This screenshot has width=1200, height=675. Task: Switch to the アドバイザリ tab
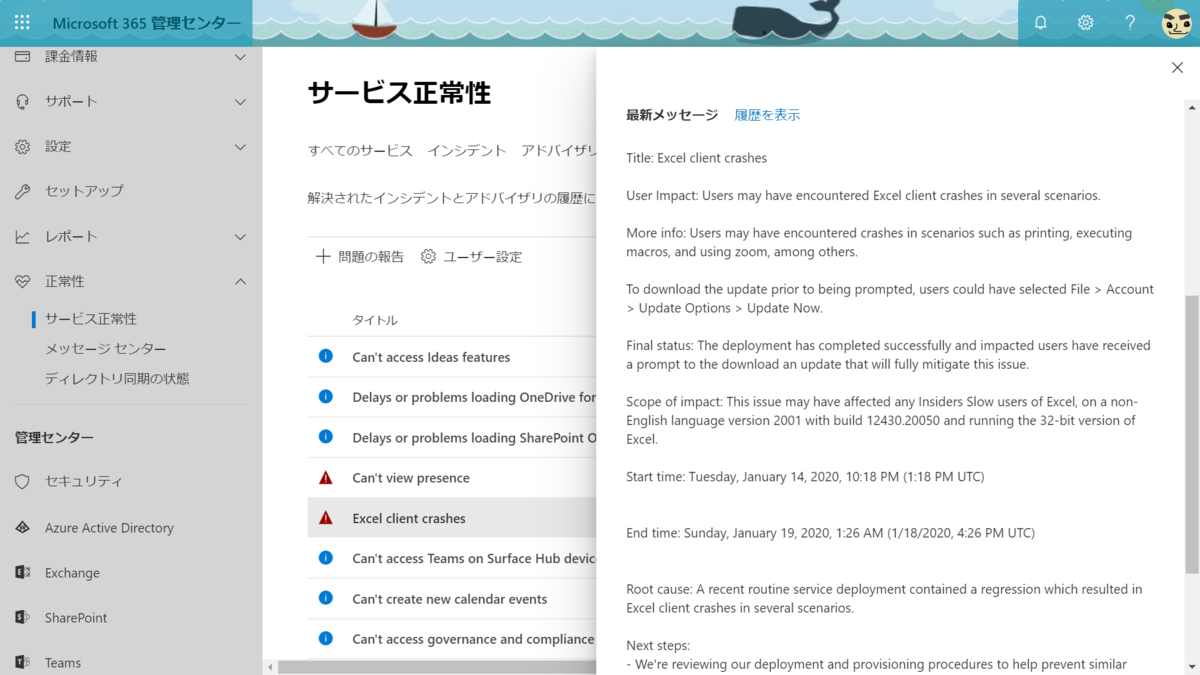(x=558, y=150)
